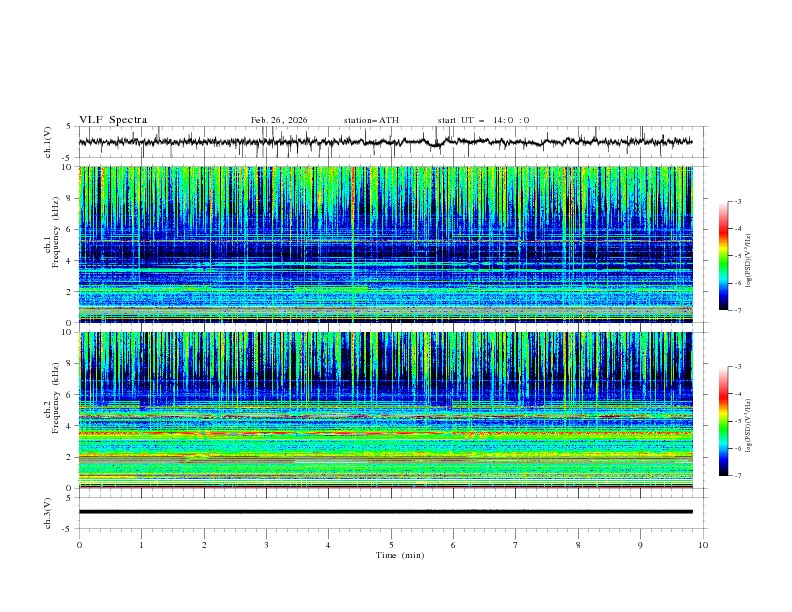Click inside the ch.2 spectrogram plot
792x612 pixels.
coord(391,410)
